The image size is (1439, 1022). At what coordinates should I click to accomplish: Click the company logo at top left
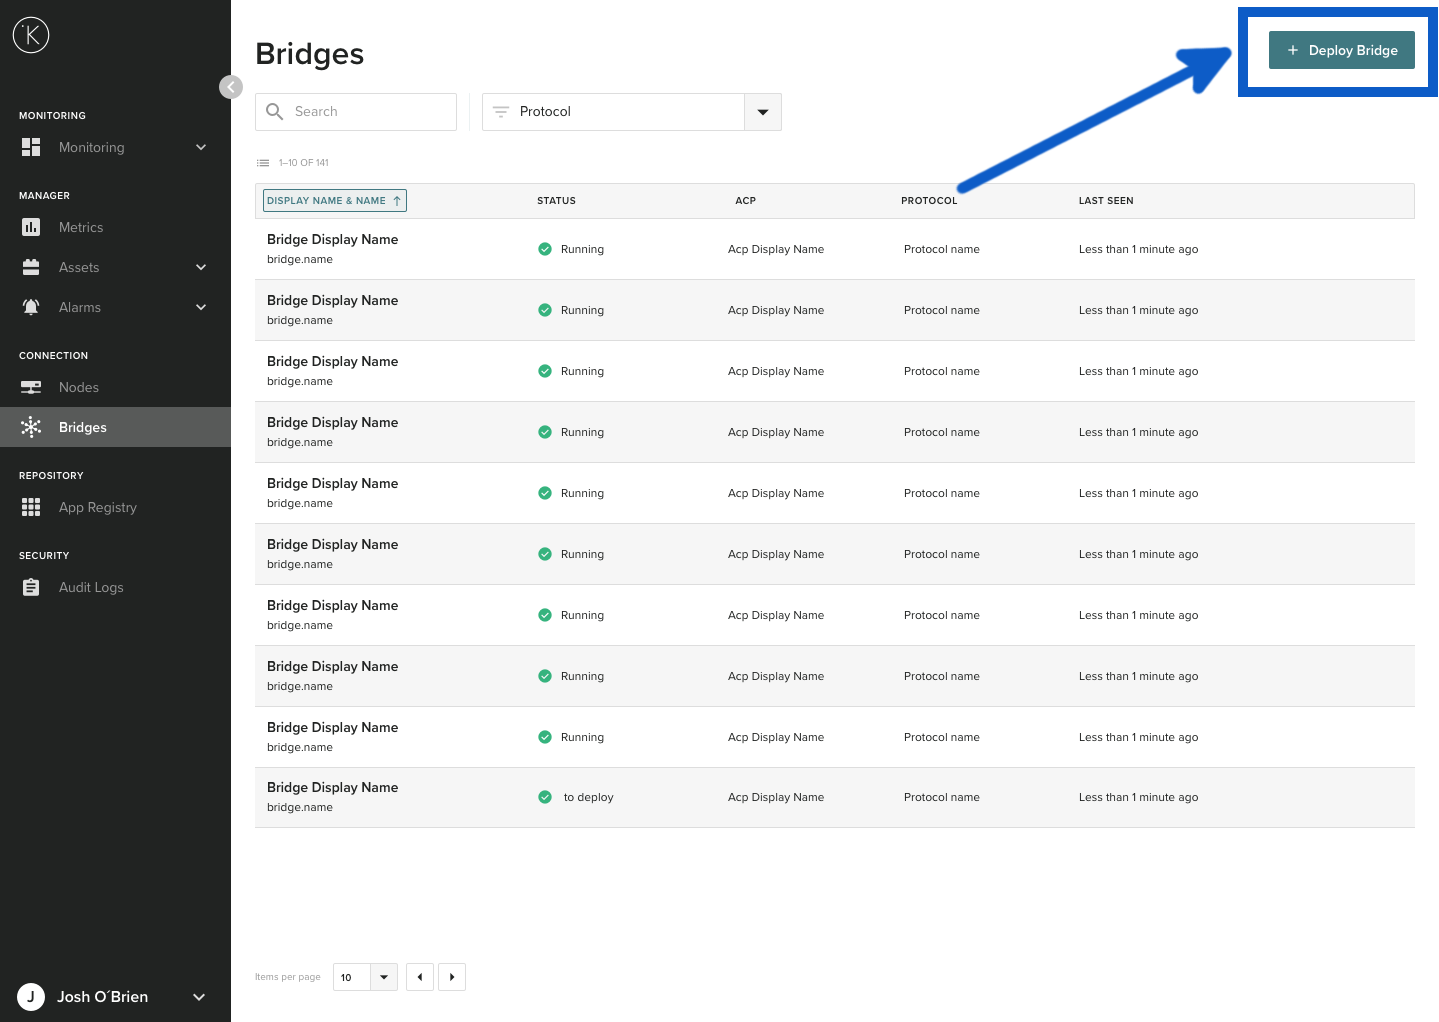point(30,34)
